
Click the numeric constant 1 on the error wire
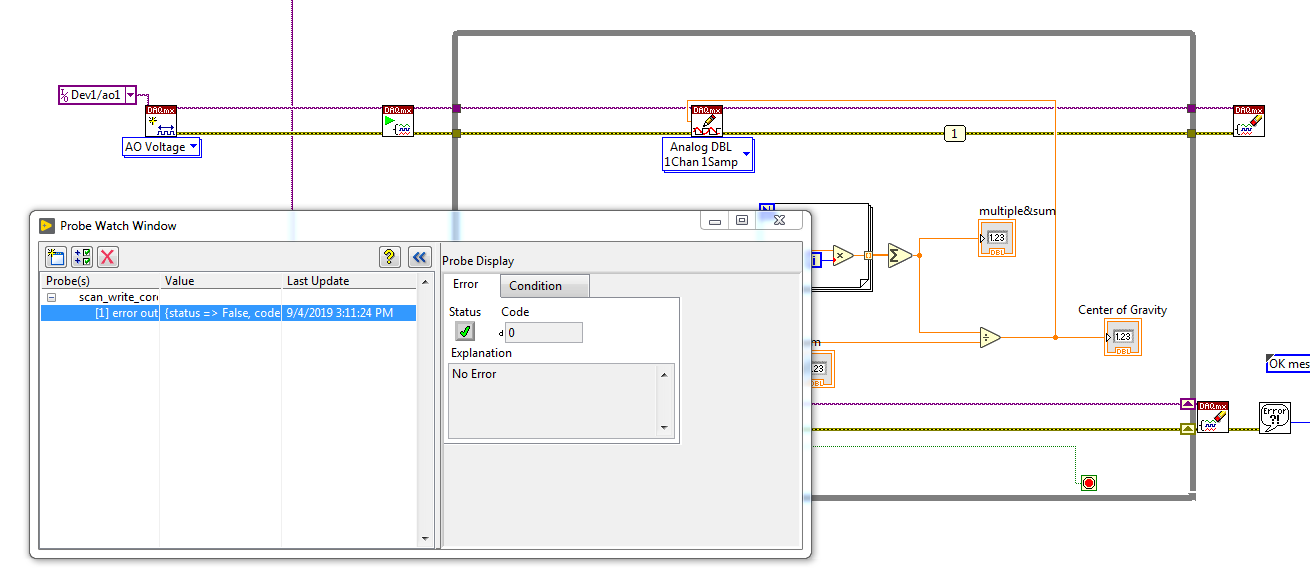(x=954, y=133)
